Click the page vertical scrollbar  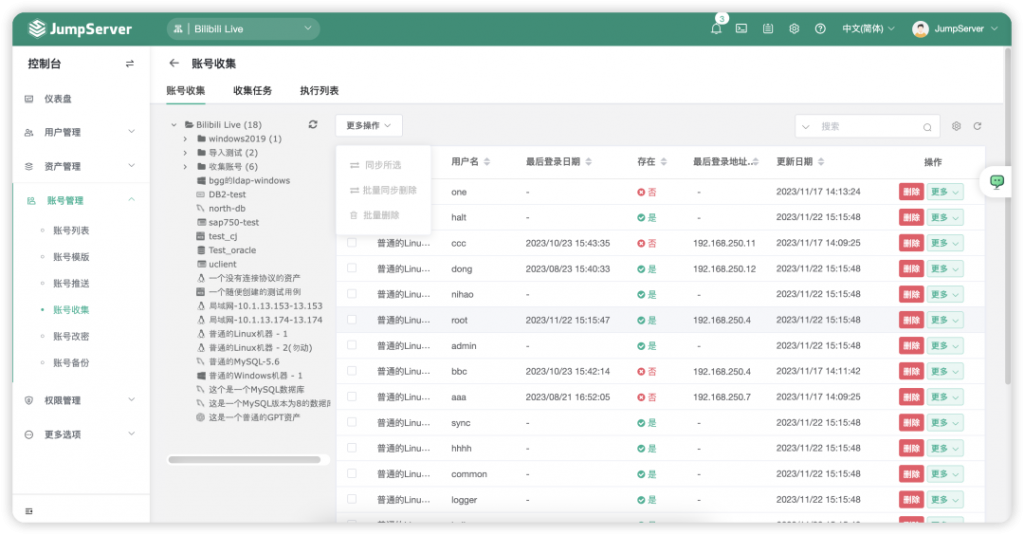1006,216
